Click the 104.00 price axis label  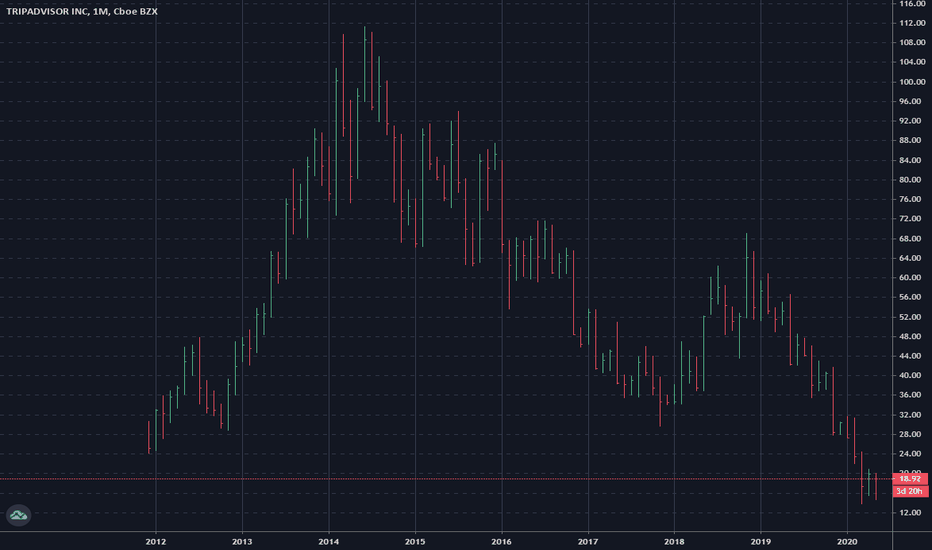[x=912, y=62]
